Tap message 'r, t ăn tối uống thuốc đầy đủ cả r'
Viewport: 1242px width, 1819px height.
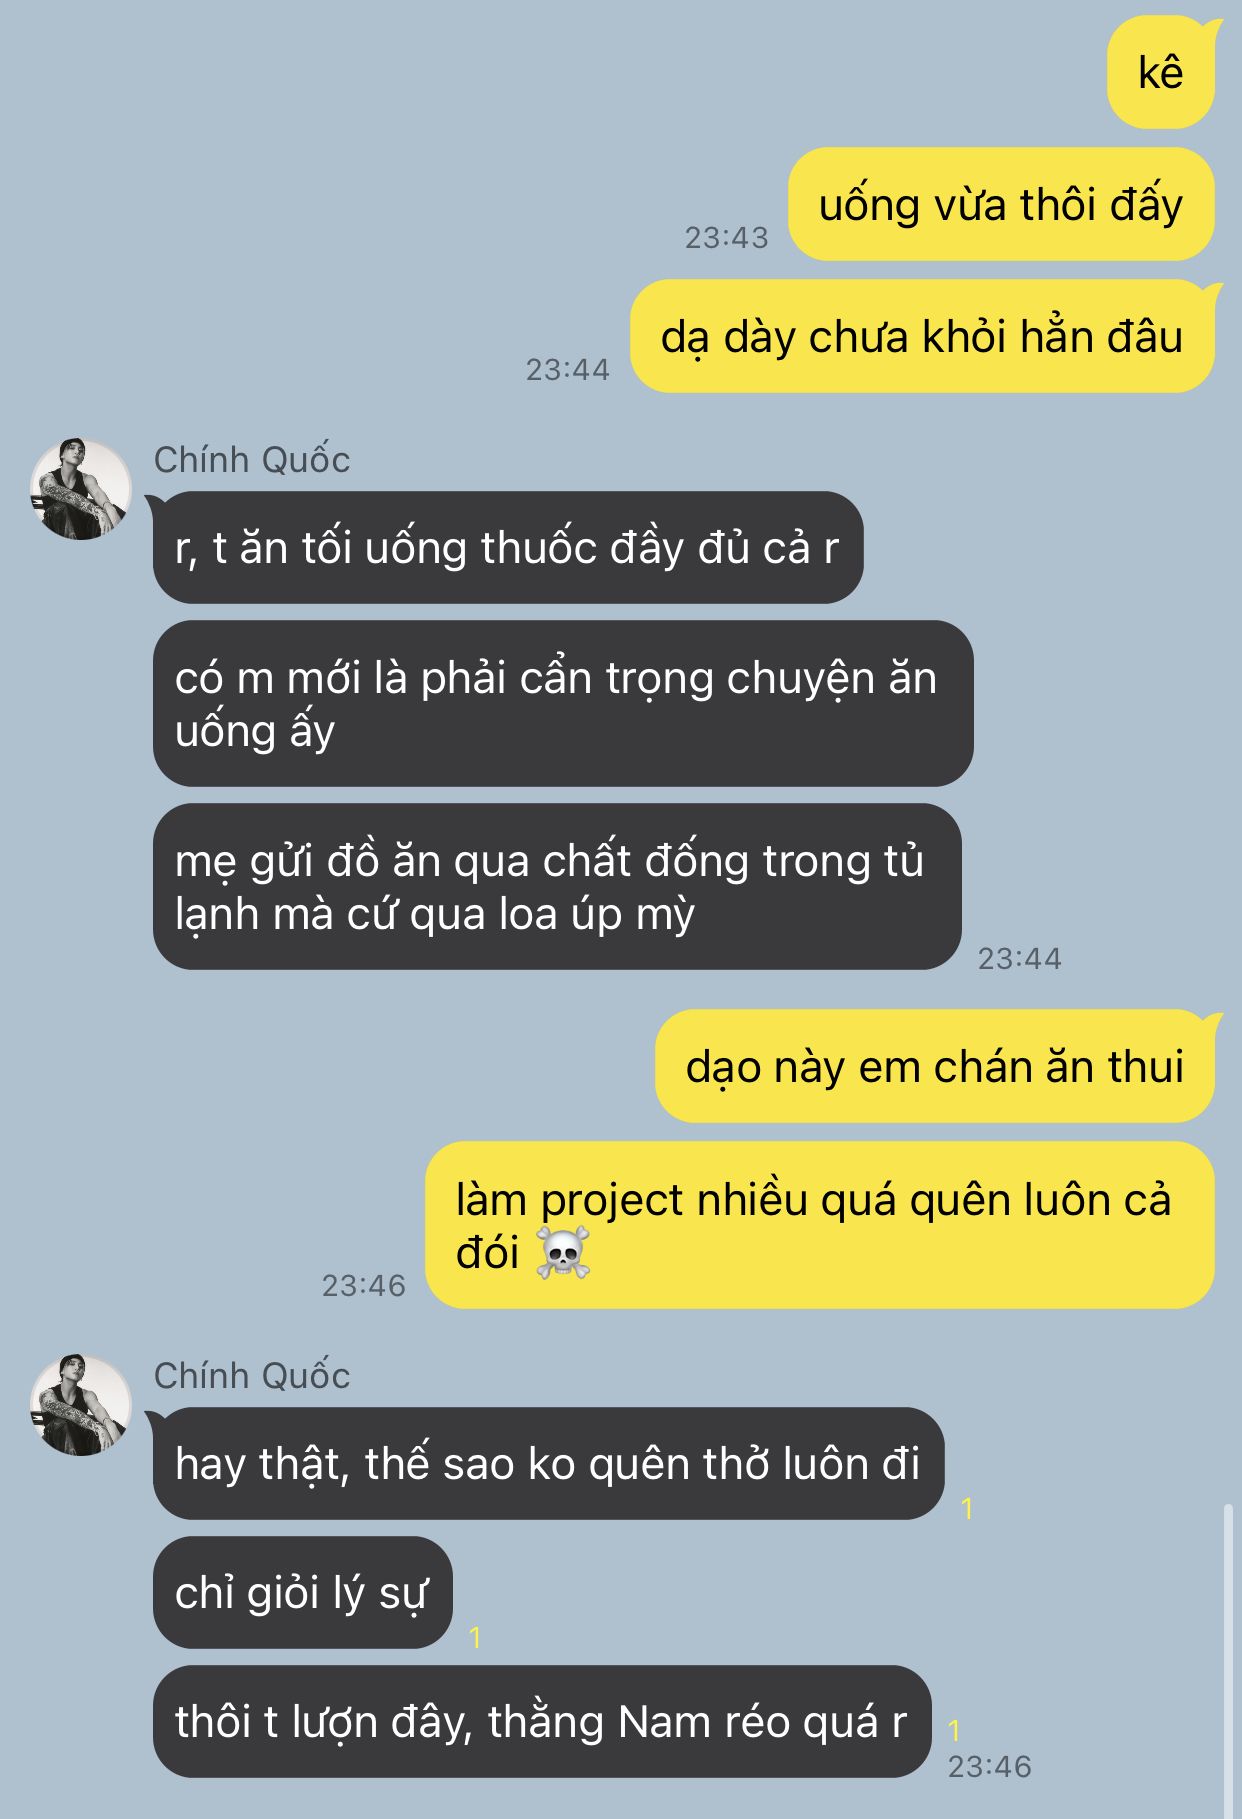pyautogui.click(x=508, y=547)
